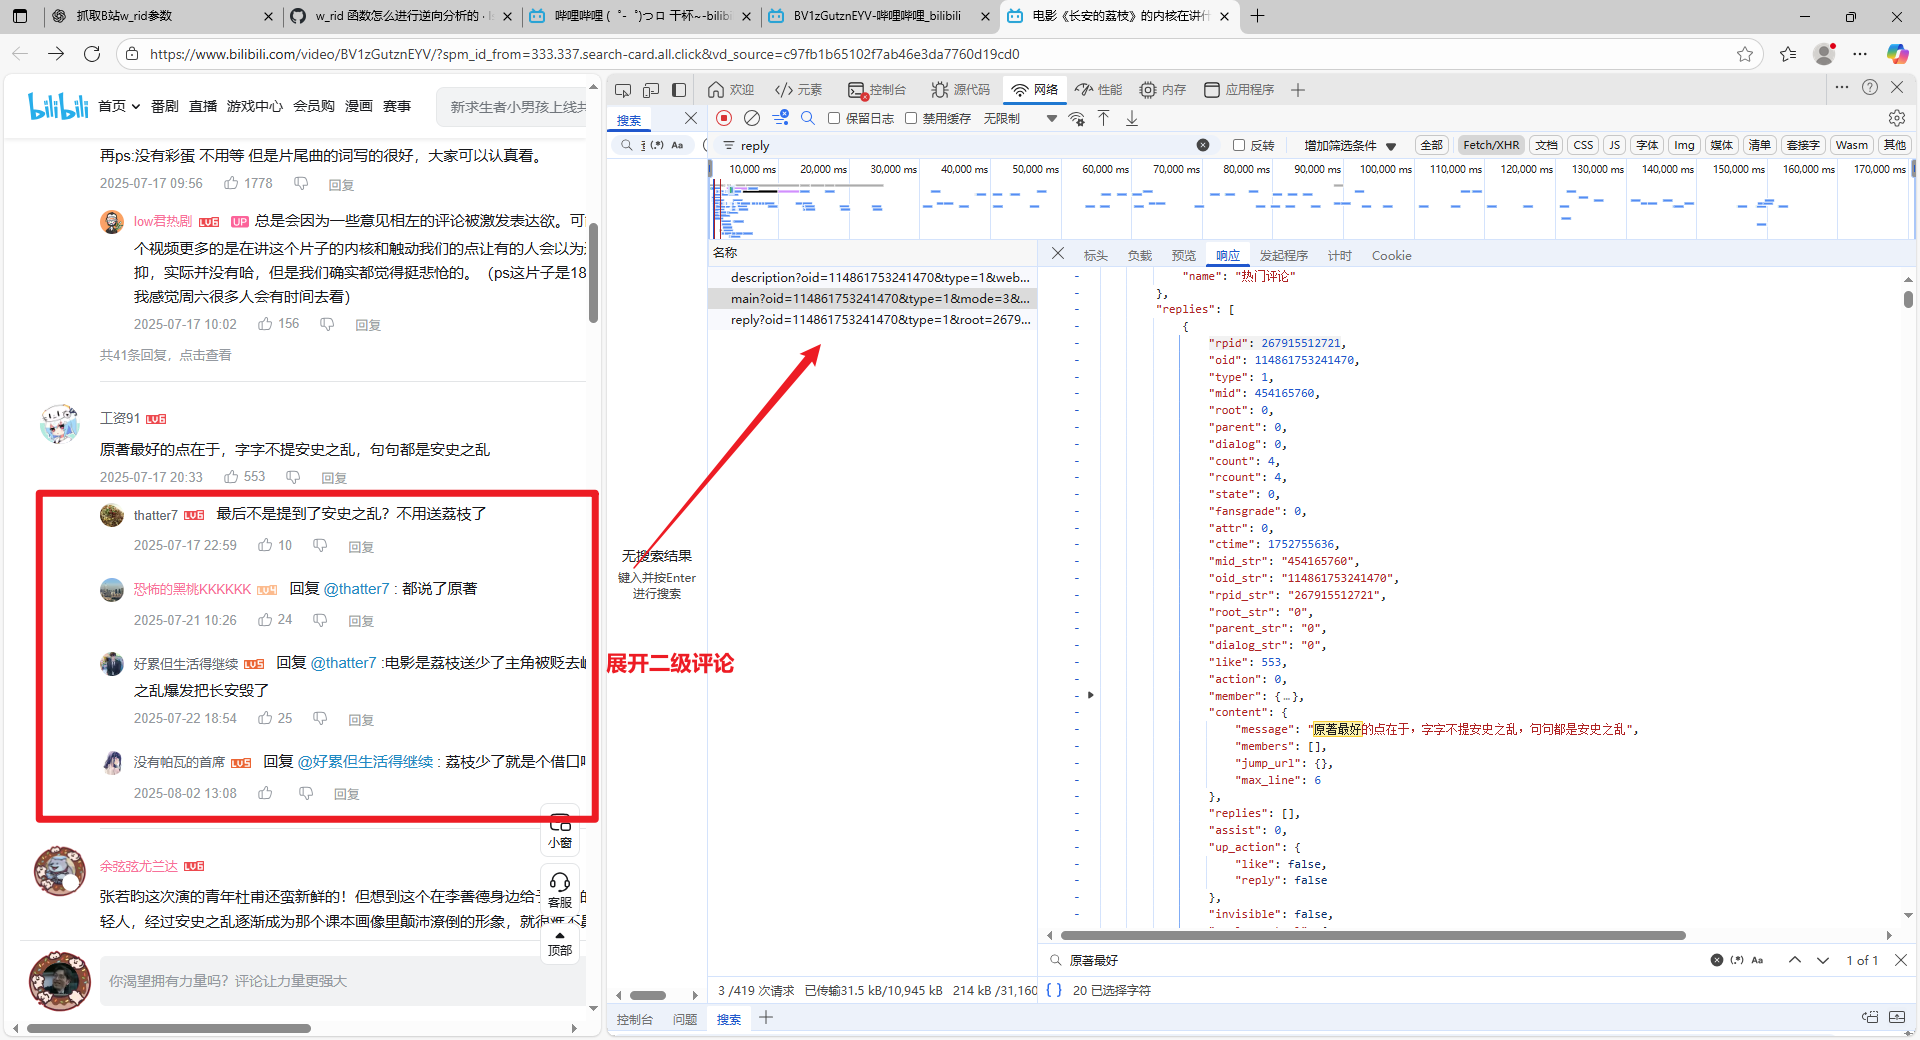Check the 反转 invert filter checkbox
This screenshot has height=1040, width=1920.
pos(1239,145)
